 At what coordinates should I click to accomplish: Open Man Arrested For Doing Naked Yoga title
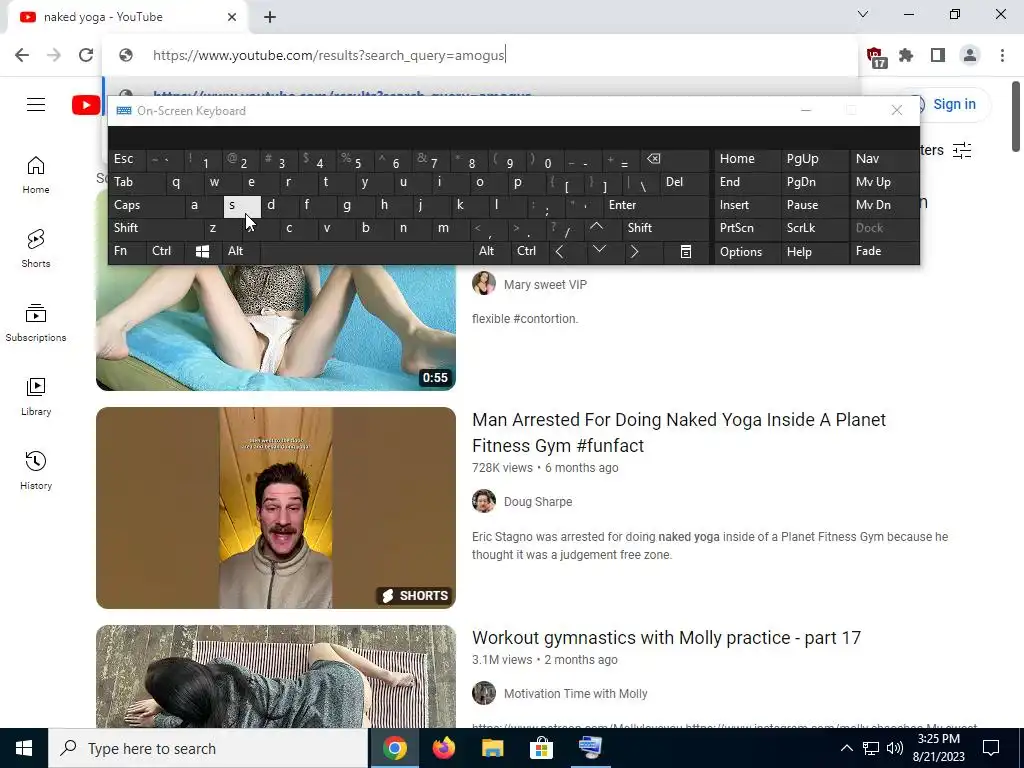click(679, 432)
